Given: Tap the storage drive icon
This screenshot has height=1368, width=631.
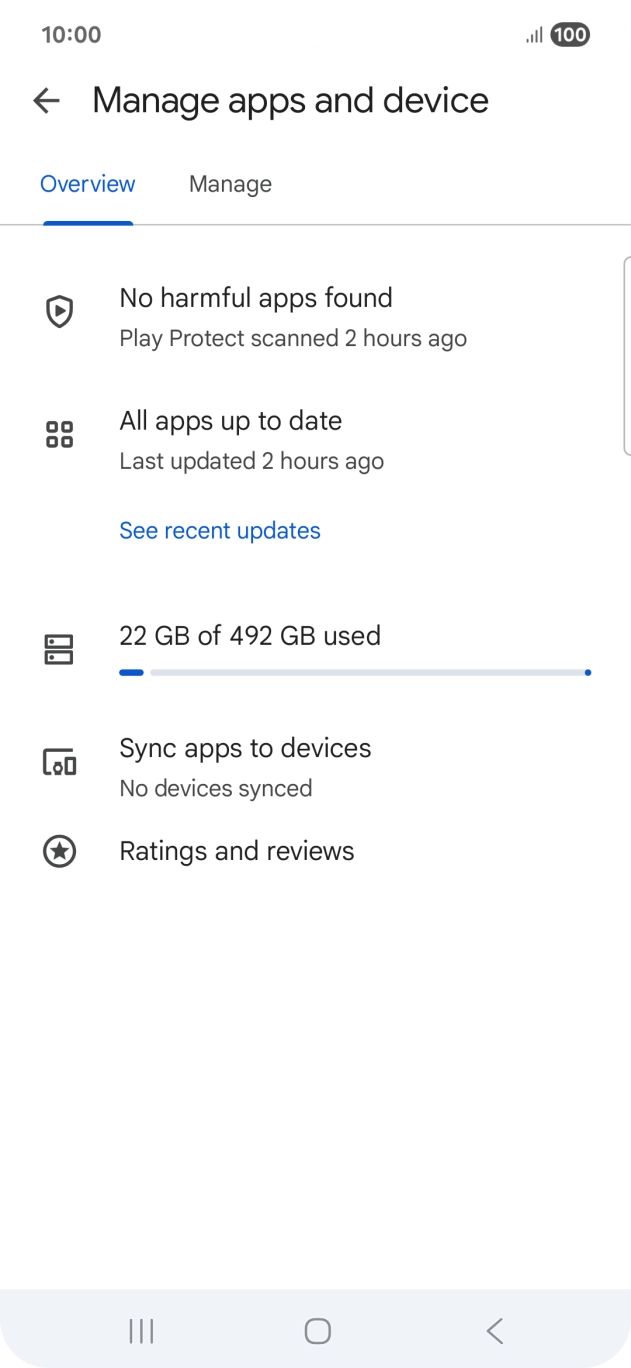Looking at the screenshot, I should click(x=60, y=650).
